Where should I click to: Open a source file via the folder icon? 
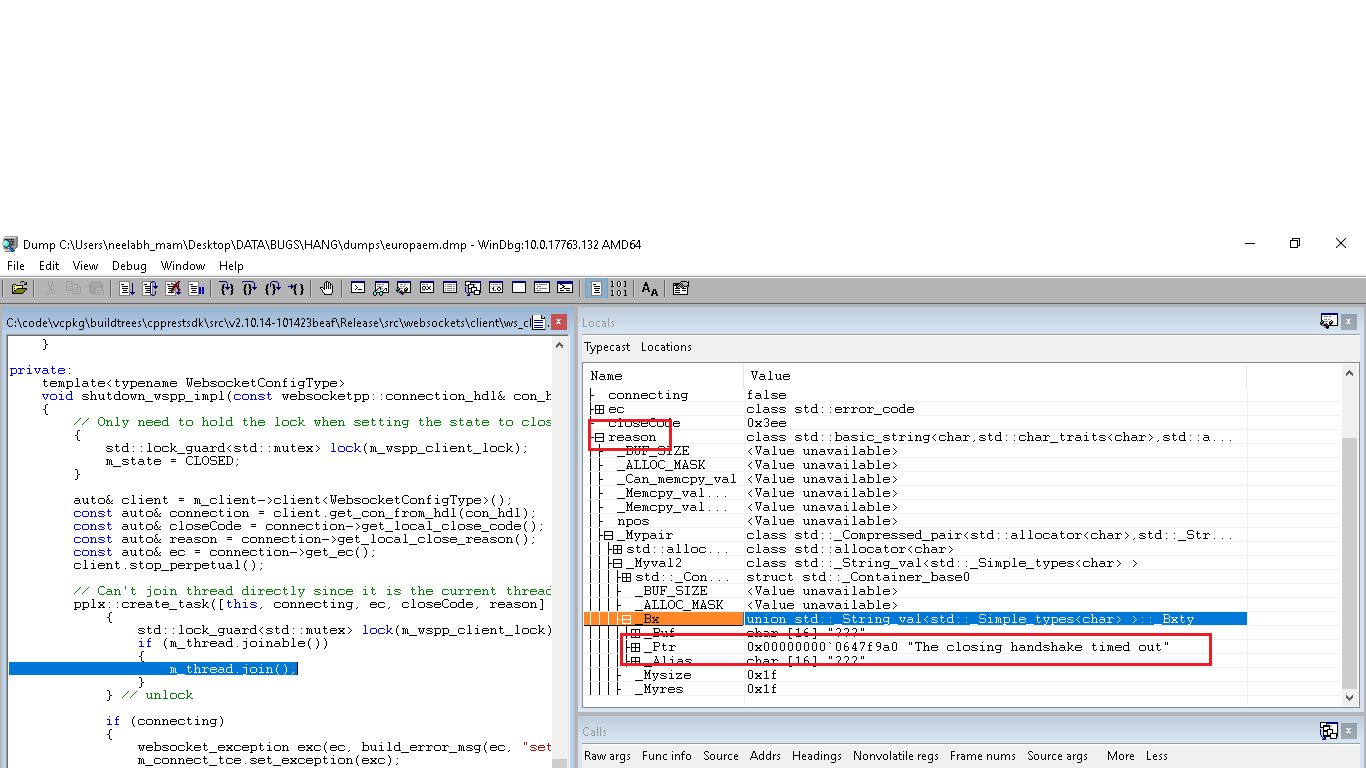pos(18,289)
